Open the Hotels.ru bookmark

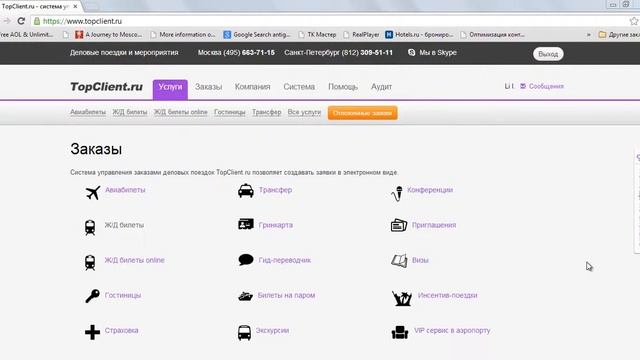419,35
